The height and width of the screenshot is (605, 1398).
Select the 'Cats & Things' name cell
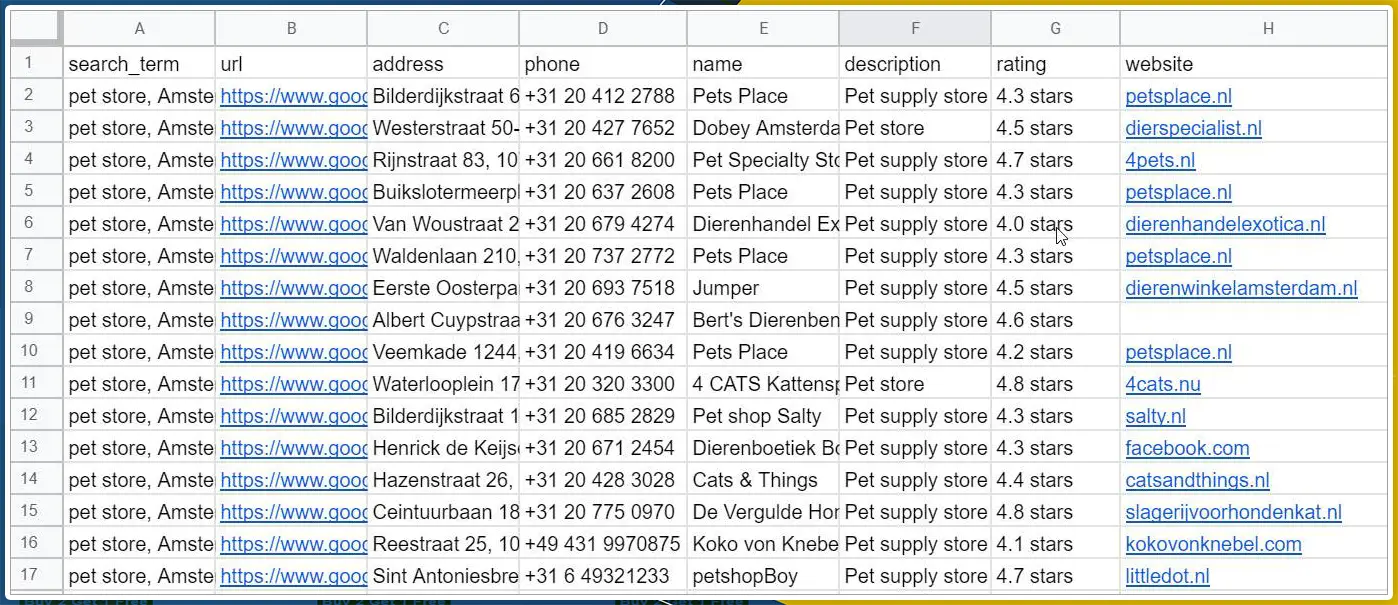[763, 480]
